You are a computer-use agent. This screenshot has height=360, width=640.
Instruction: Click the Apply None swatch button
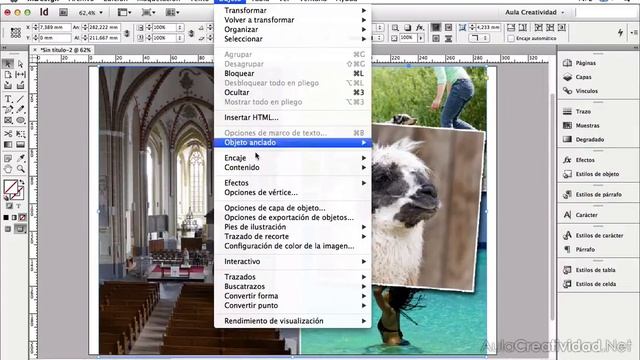click(x=22, y=218)
